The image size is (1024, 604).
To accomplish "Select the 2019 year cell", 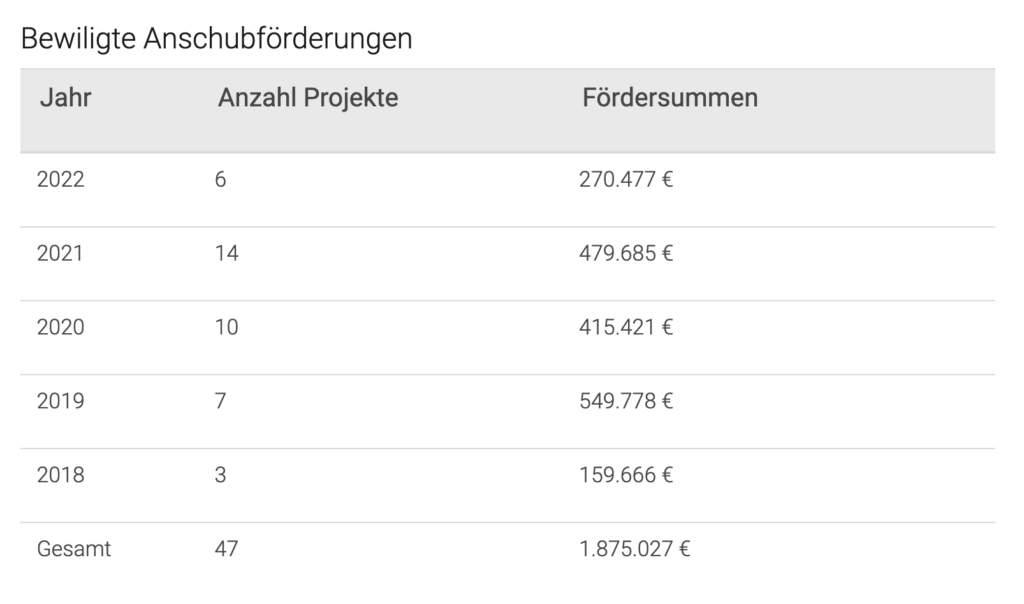I will point(61,402).
